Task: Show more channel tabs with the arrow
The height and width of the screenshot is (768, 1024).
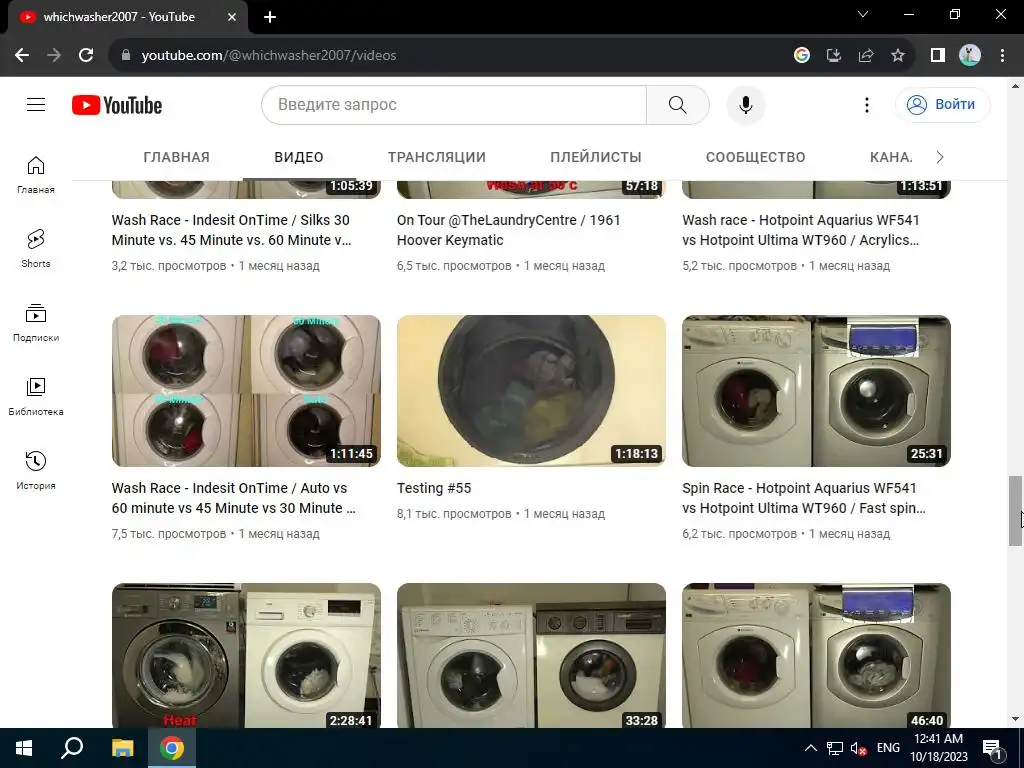Action: pyautogui.click(x=940, y=157)
